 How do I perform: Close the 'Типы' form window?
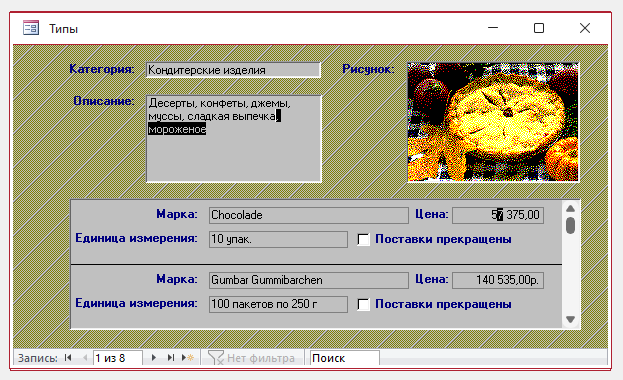click(x=585, y=28)
